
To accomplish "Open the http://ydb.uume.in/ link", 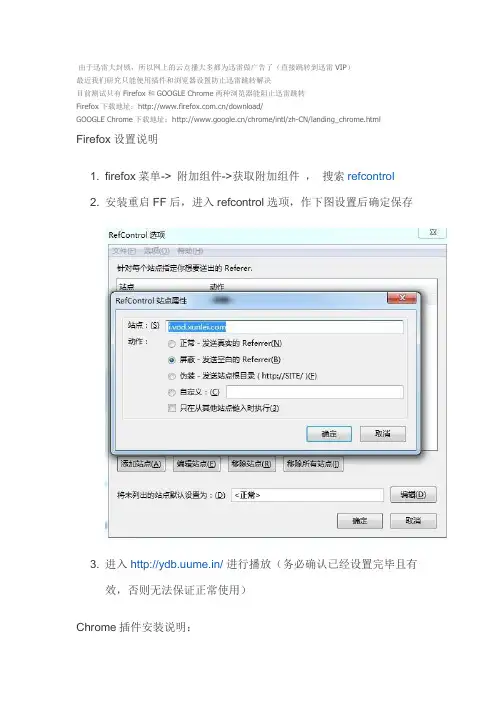I will (177, 564).
